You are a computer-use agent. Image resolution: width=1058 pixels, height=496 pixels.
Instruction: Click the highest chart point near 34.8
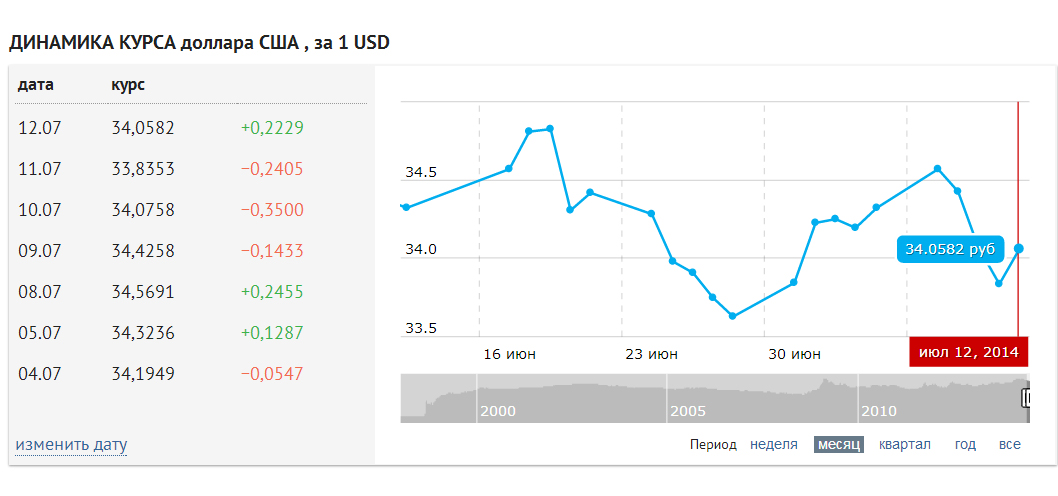pos(550,128)
